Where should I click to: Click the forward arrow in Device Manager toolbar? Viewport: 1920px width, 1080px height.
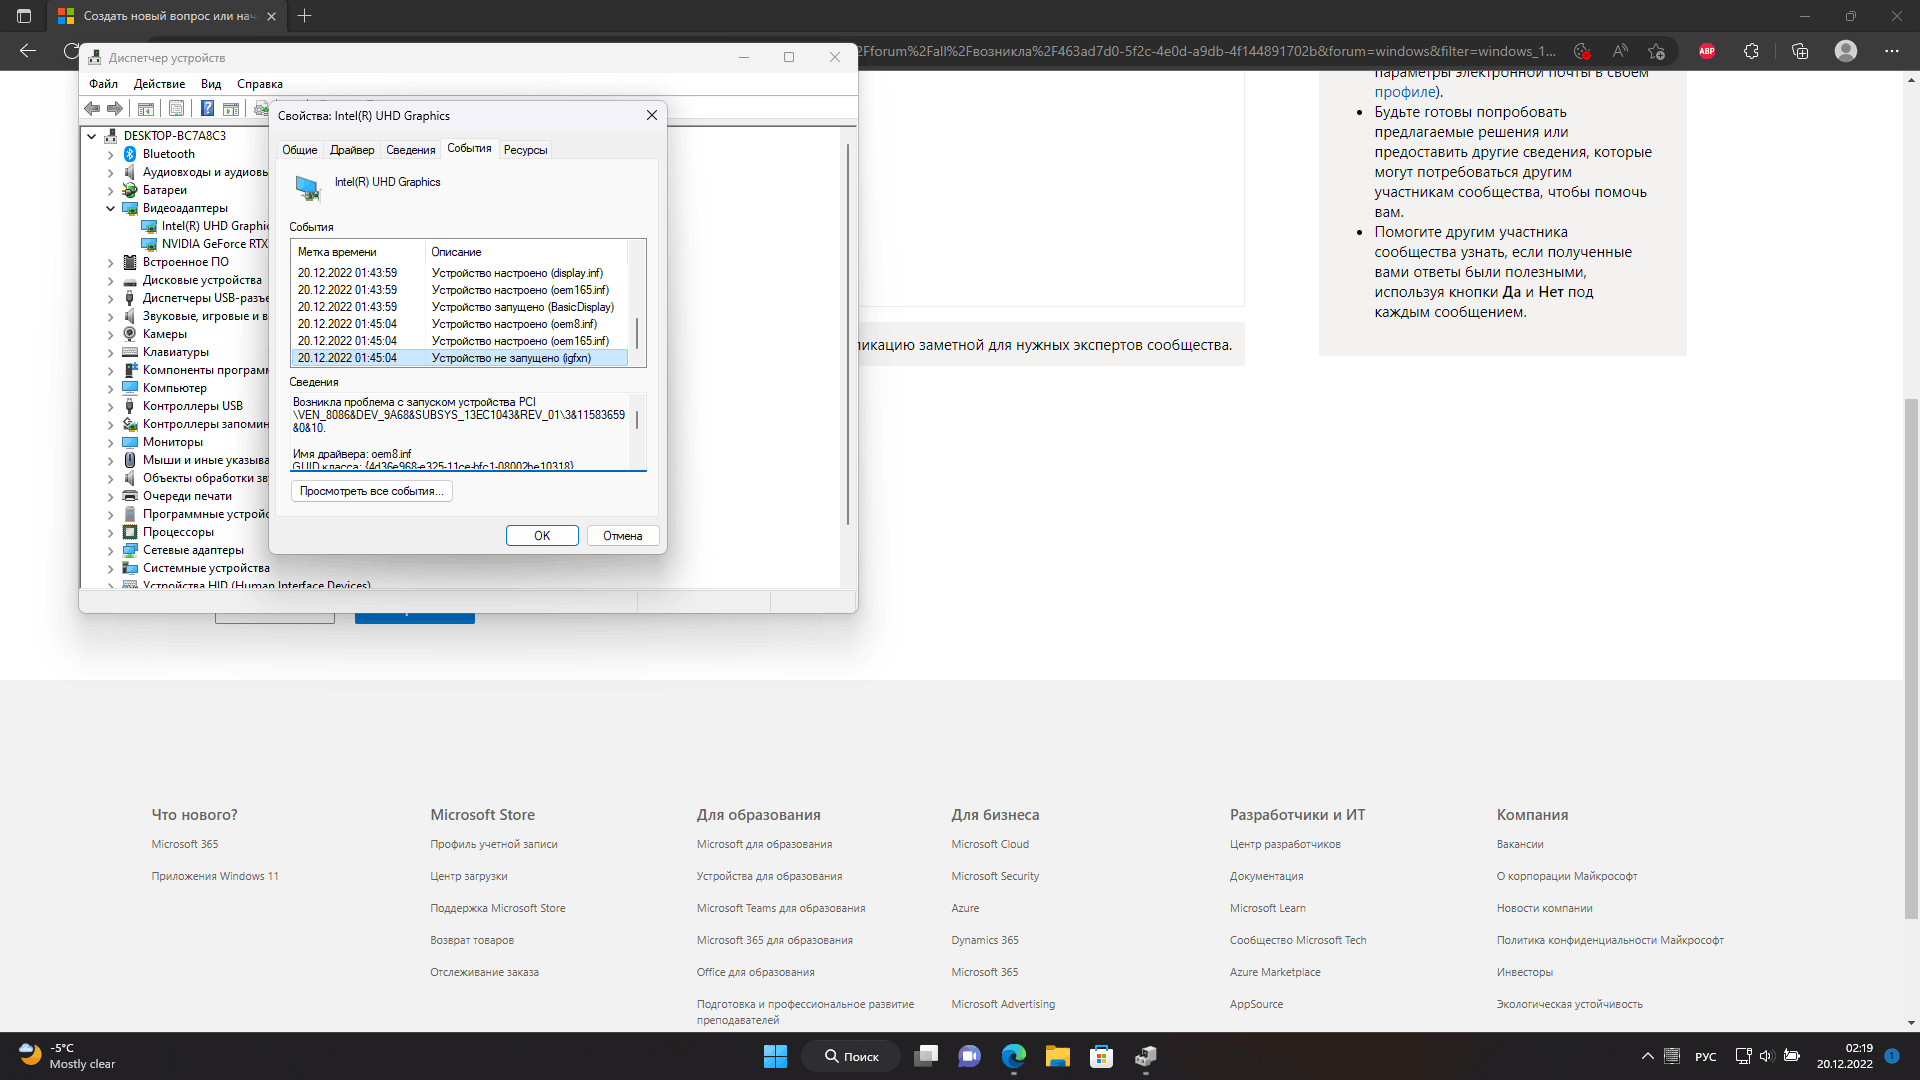click(x=115, y=108)
